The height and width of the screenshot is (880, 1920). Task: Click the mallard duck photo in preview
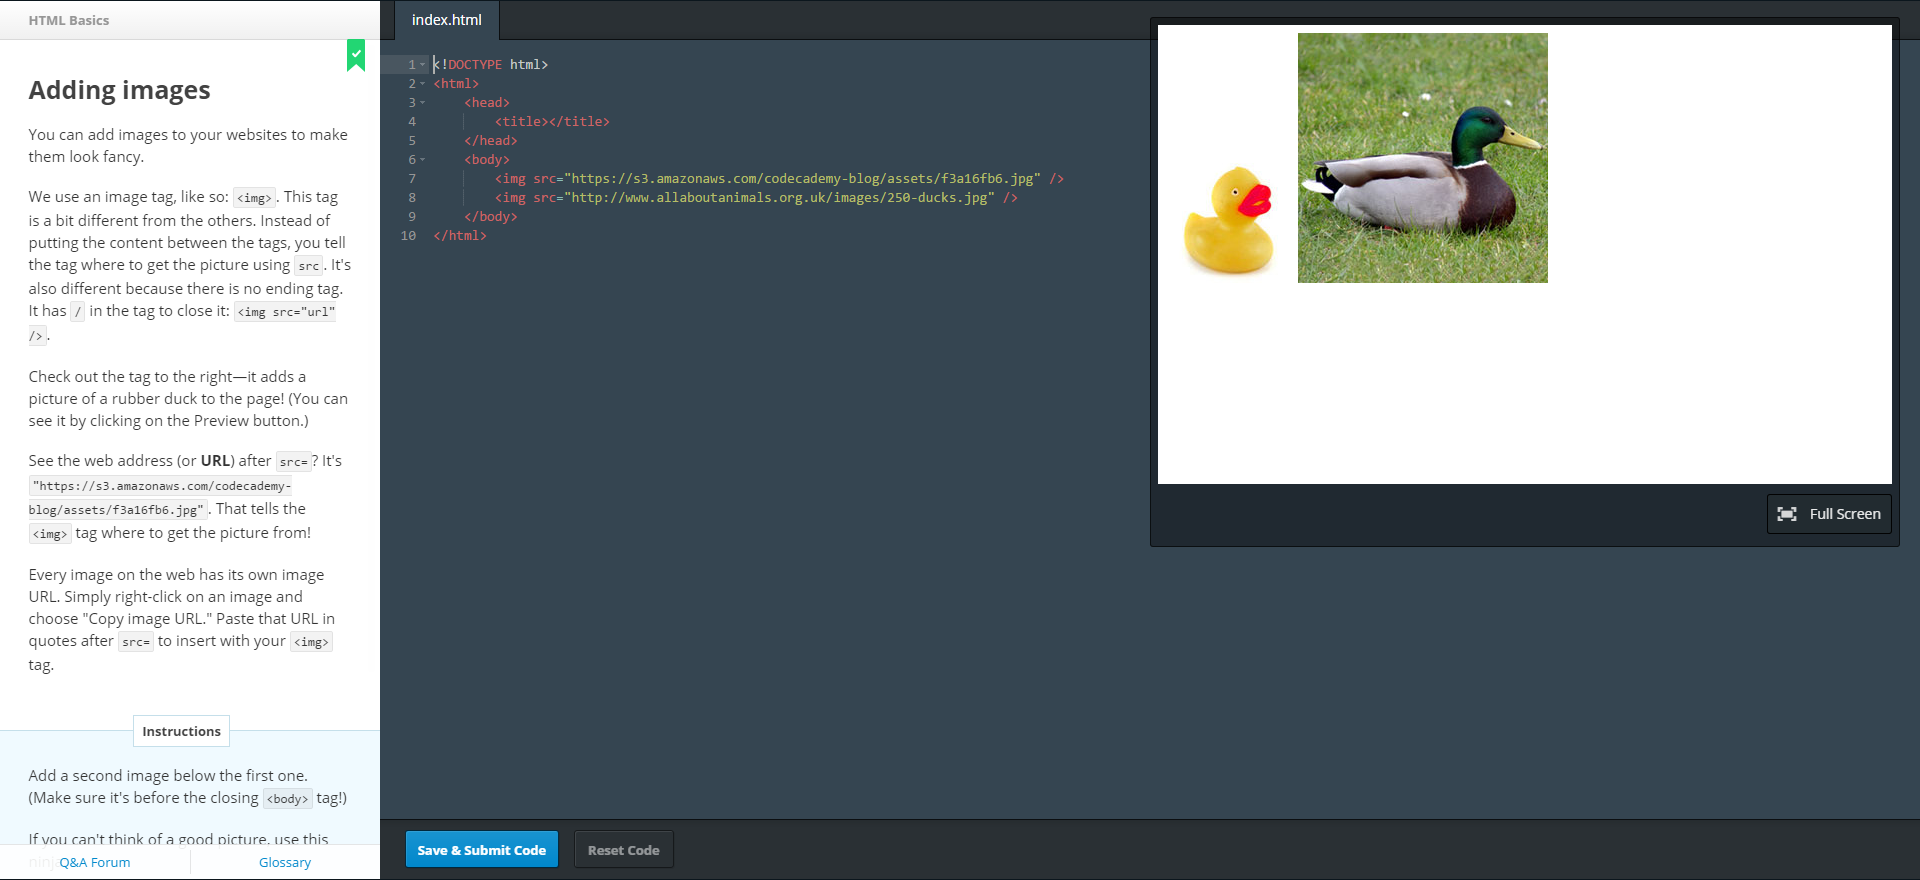1422,158
